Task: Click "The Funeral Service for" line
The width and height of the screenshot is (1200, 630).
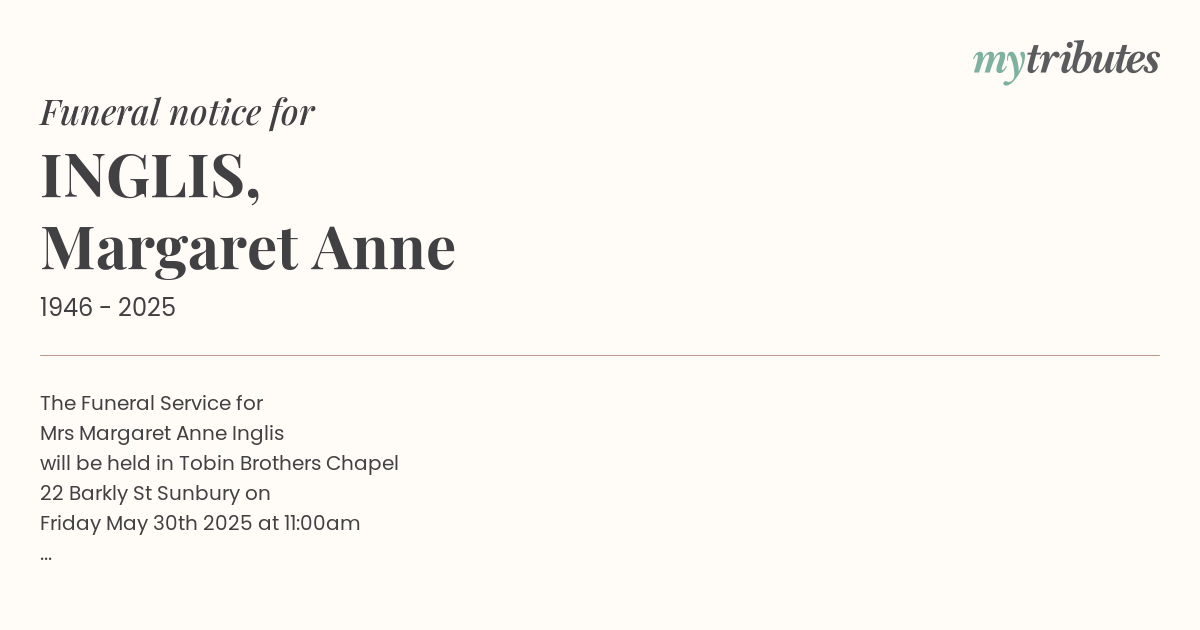Action: pyautogui.click(x=151, y=404)
